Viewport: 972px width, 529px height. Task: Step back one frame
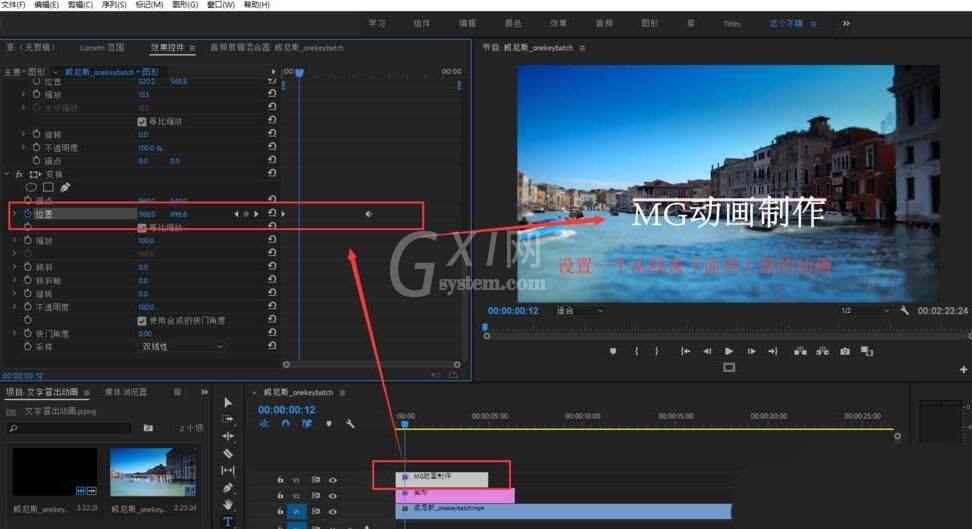click(x=707, y=351)
